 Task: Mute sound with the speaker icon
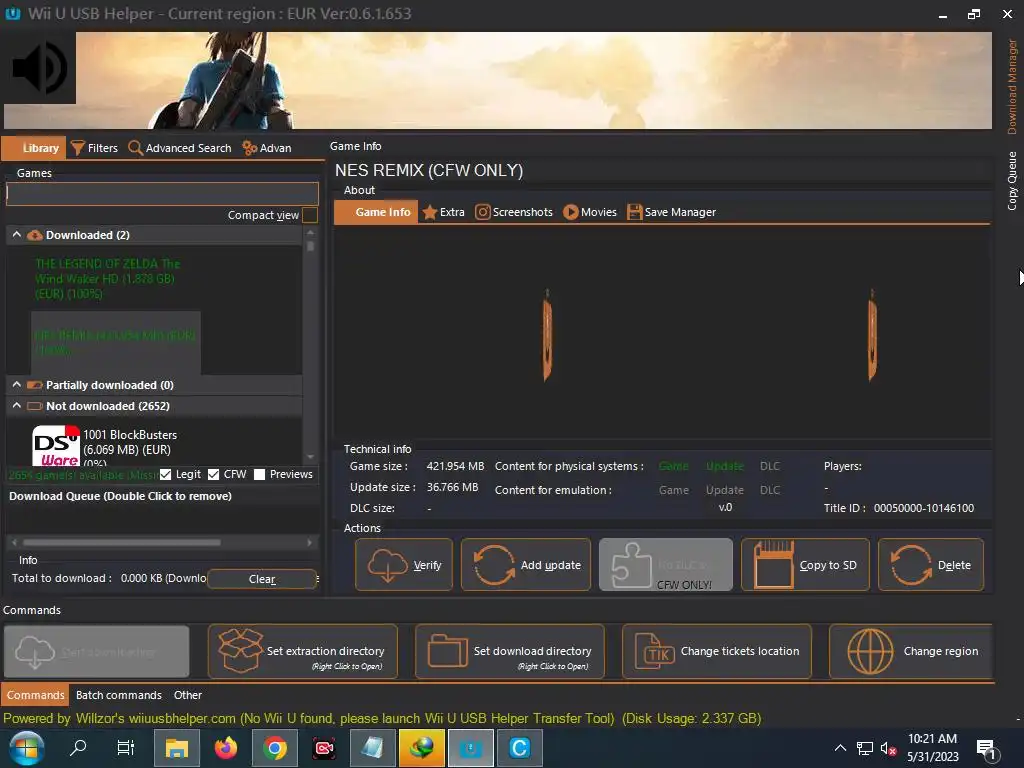pos(40,68)
